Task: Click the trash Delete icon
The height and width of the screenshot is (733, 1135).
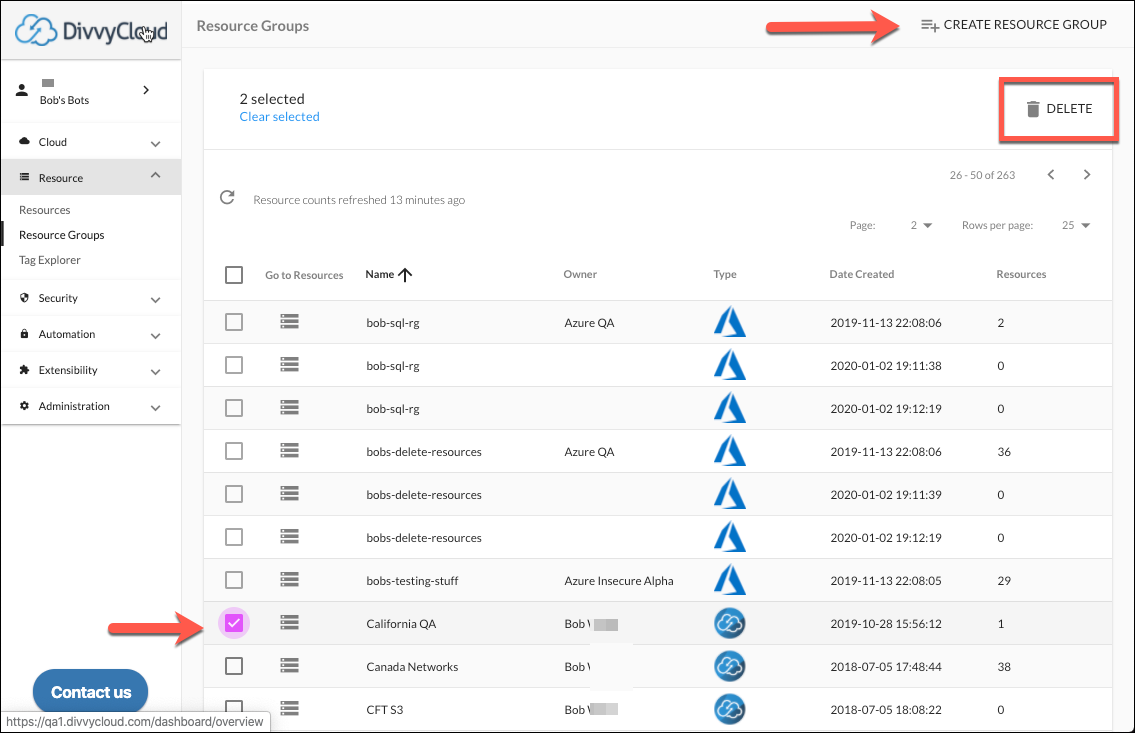Action: point(1033,109)
